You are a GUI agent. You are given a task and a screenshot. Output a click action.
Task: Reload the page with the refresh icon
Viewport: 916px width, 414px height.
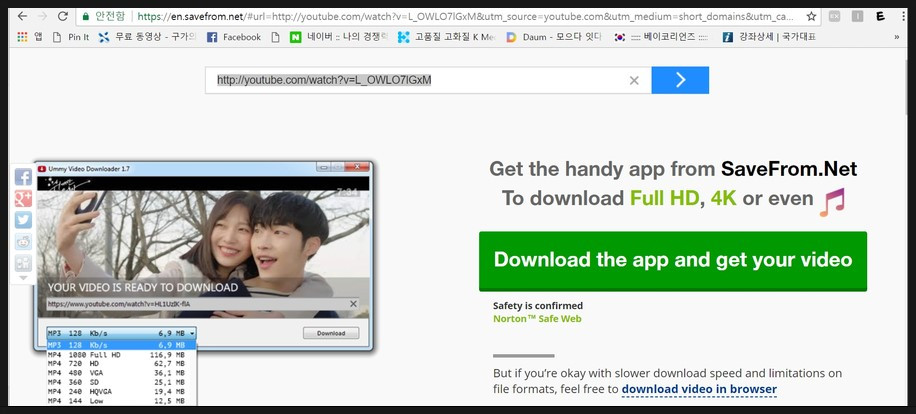[x=63, y=16]
